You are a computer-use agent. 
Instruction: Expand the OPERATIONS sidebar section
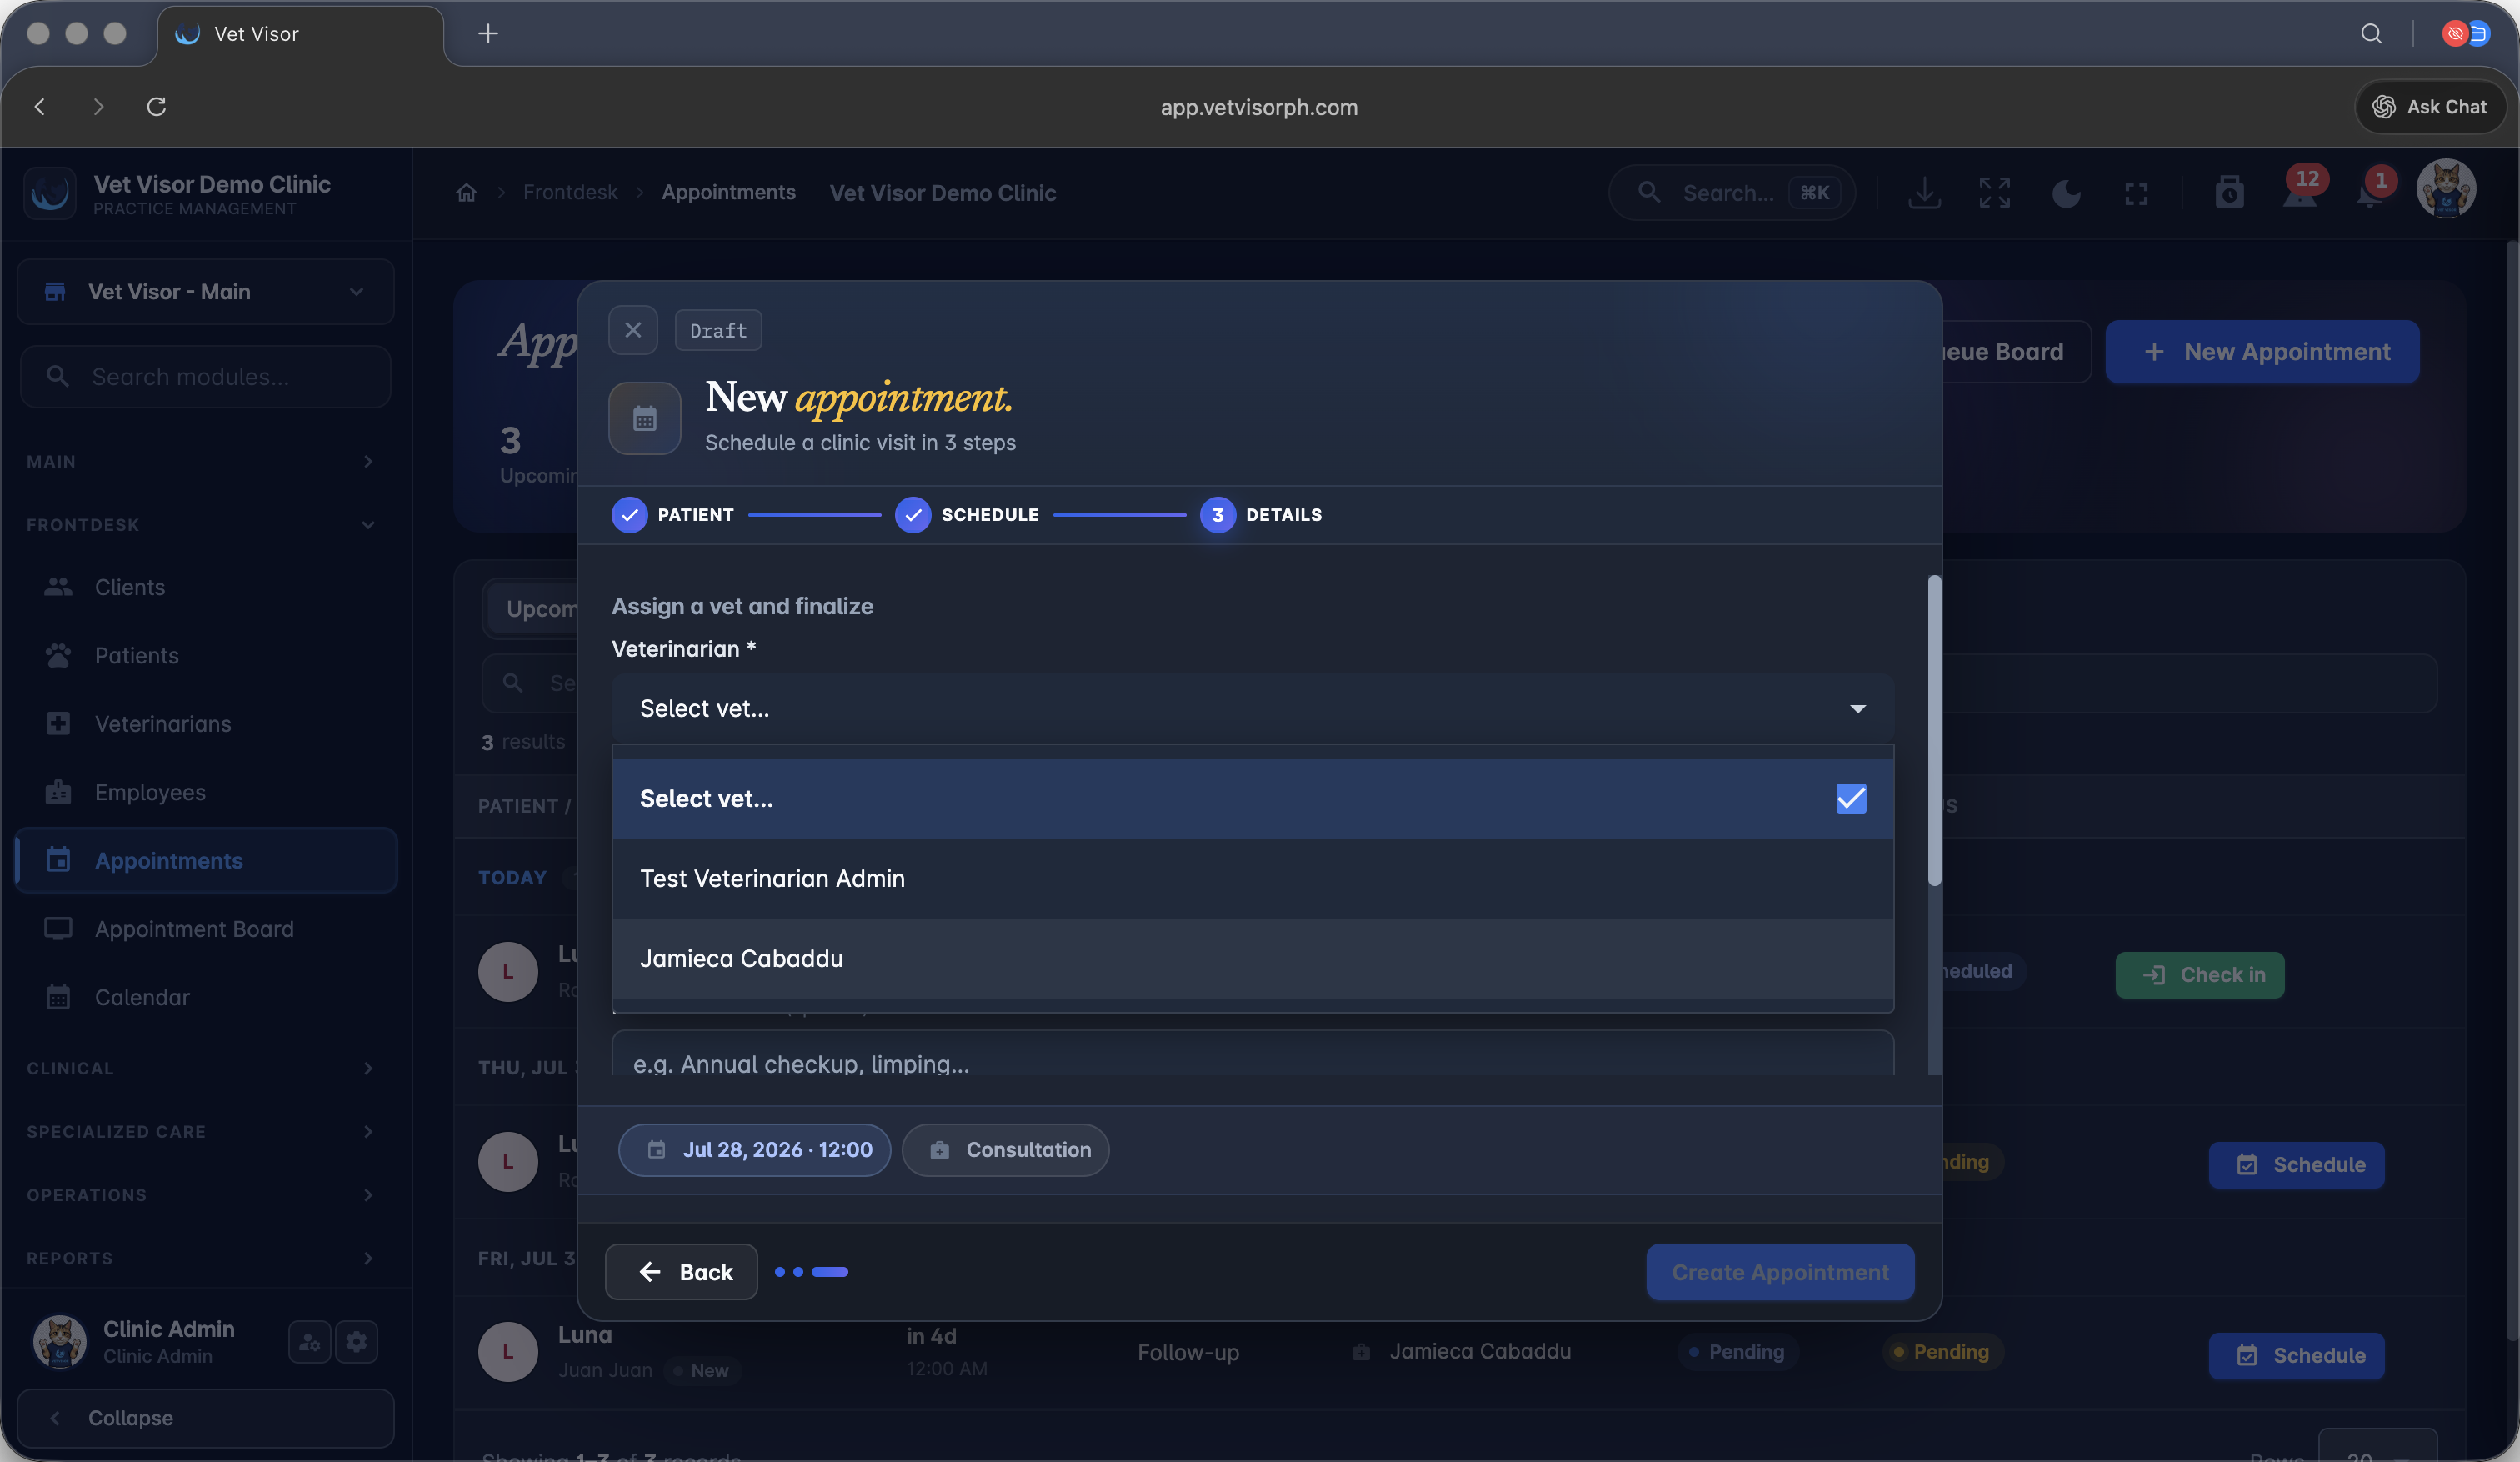[200, 1195]
